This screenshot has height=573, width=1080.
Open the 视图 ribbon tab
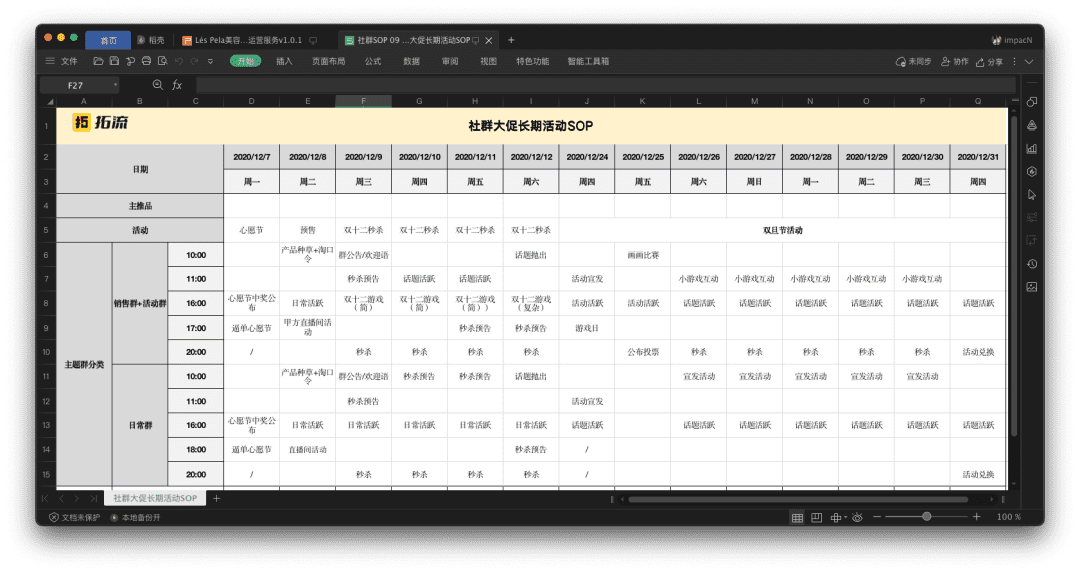pyautogui.click(x=488, y=61)
